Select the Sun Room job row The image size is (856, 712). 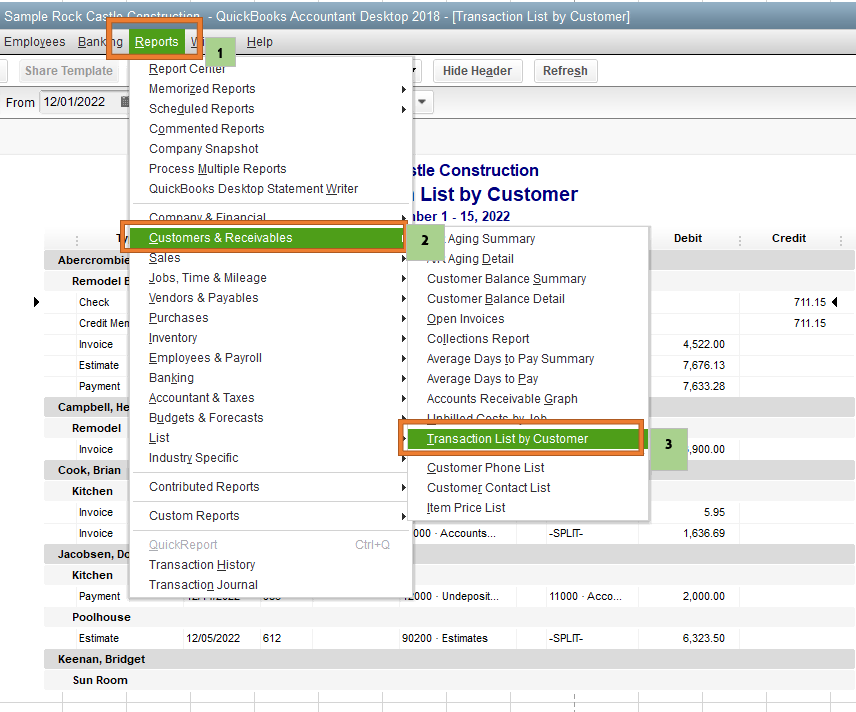(x=449, y=680)
